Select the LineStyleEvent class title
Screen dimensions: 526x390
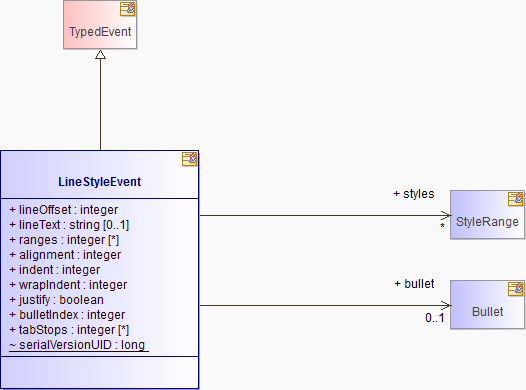[x=100, y=182]
